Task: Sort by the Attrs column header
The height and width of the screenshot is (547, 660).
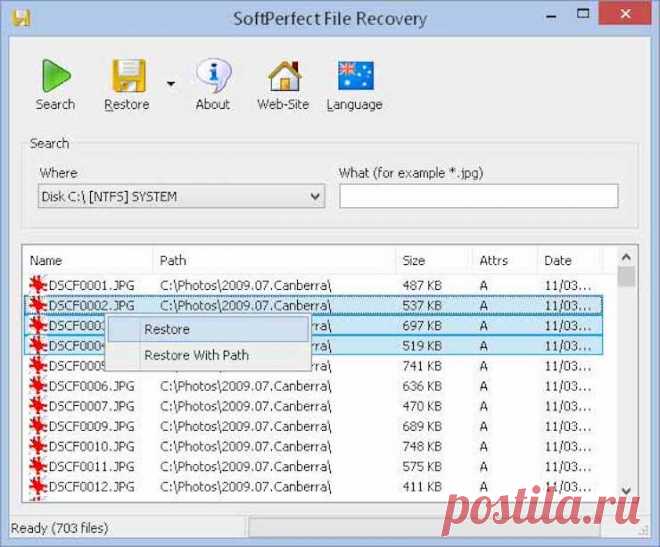Action: click(494, 260)
